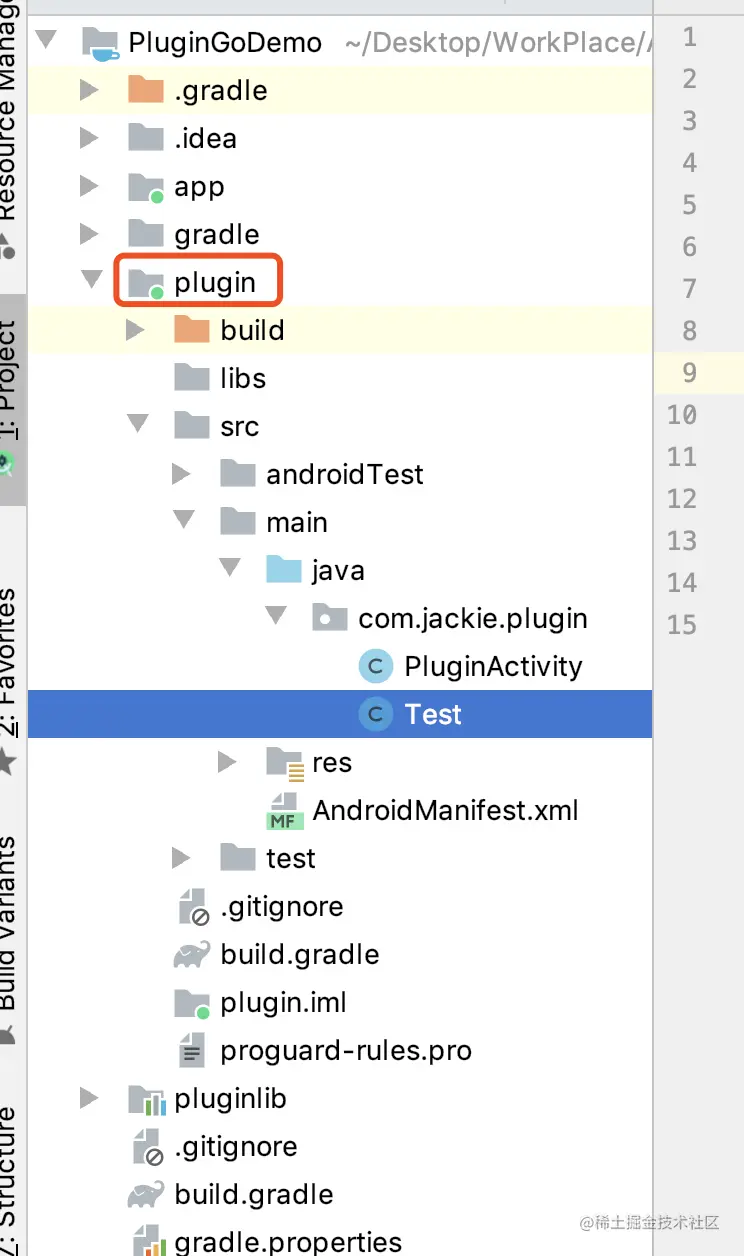
Task: Click the PluginGoDemo project folder icon
Action: tap(100, 43)
